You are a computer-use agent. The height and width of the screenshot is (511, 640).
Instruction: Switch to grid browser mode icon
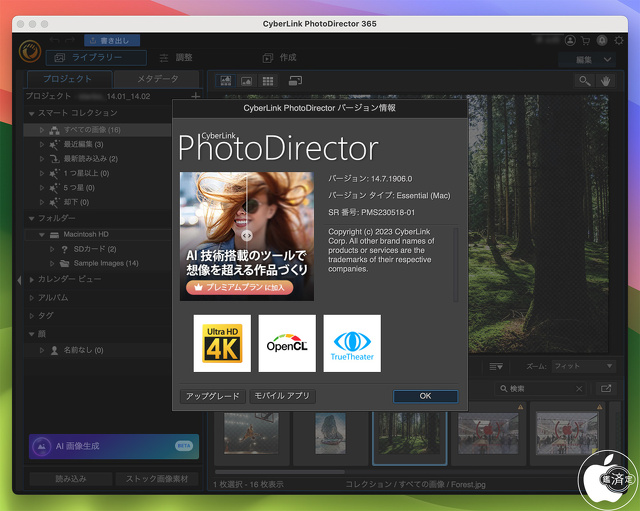pos(268,81)
